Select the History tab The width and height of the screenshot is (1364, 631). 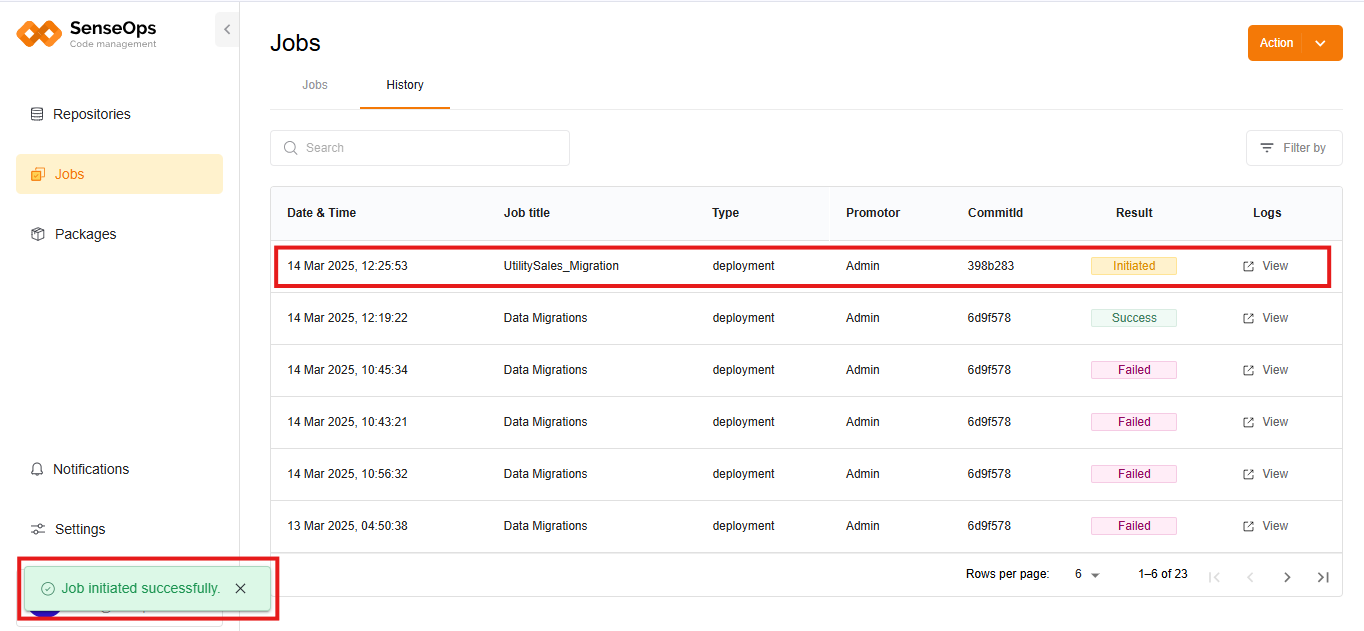[405, 85]
